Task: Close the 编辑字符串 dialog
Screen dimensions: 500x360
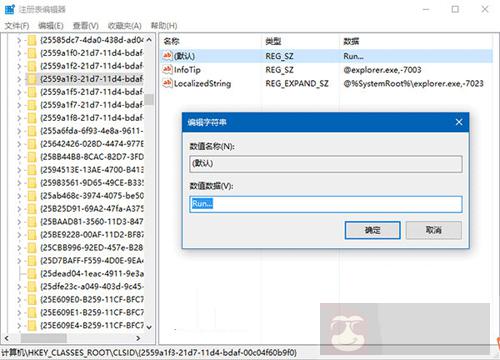Action: [459, 122]
